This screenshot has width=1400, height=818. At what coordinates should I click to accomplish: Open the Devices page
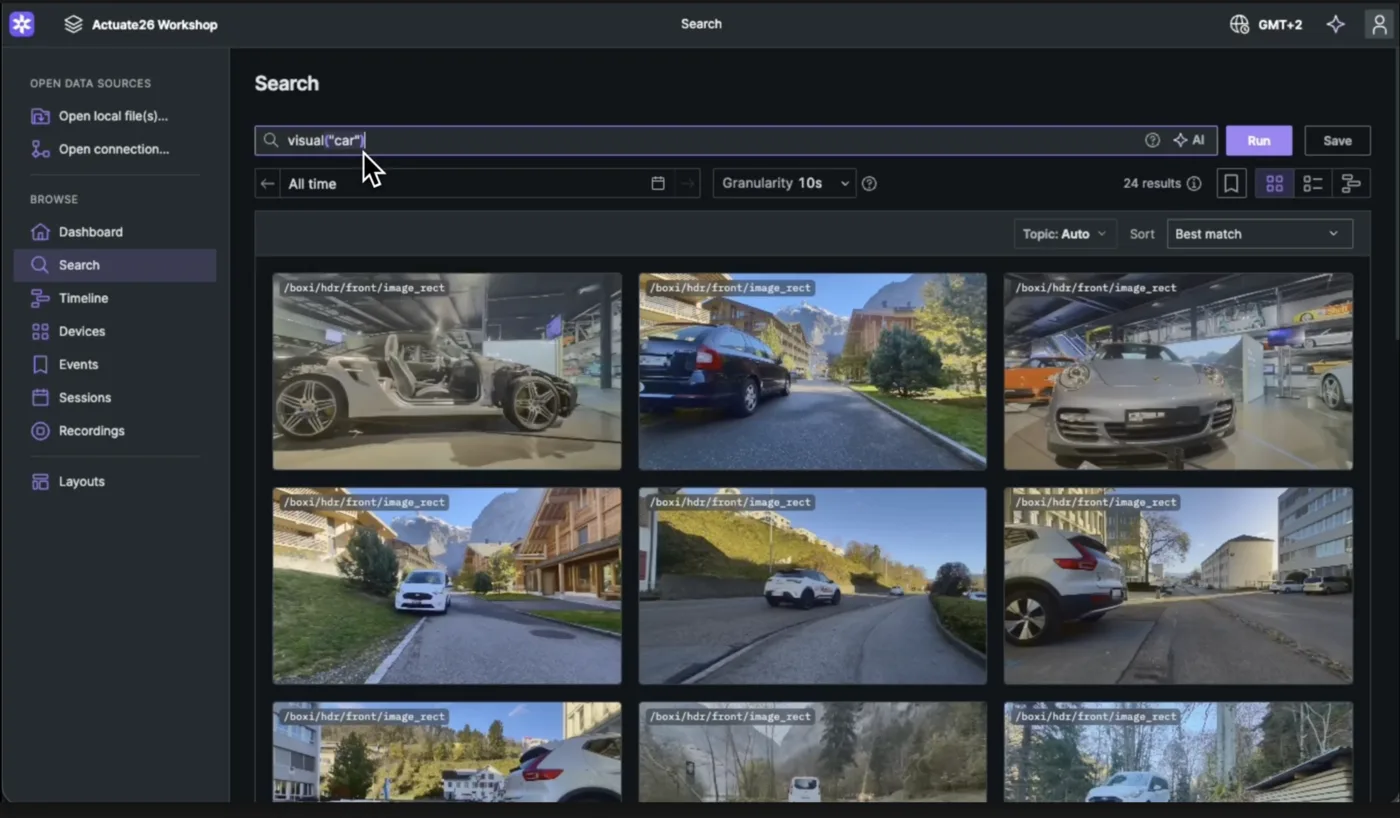115,331
